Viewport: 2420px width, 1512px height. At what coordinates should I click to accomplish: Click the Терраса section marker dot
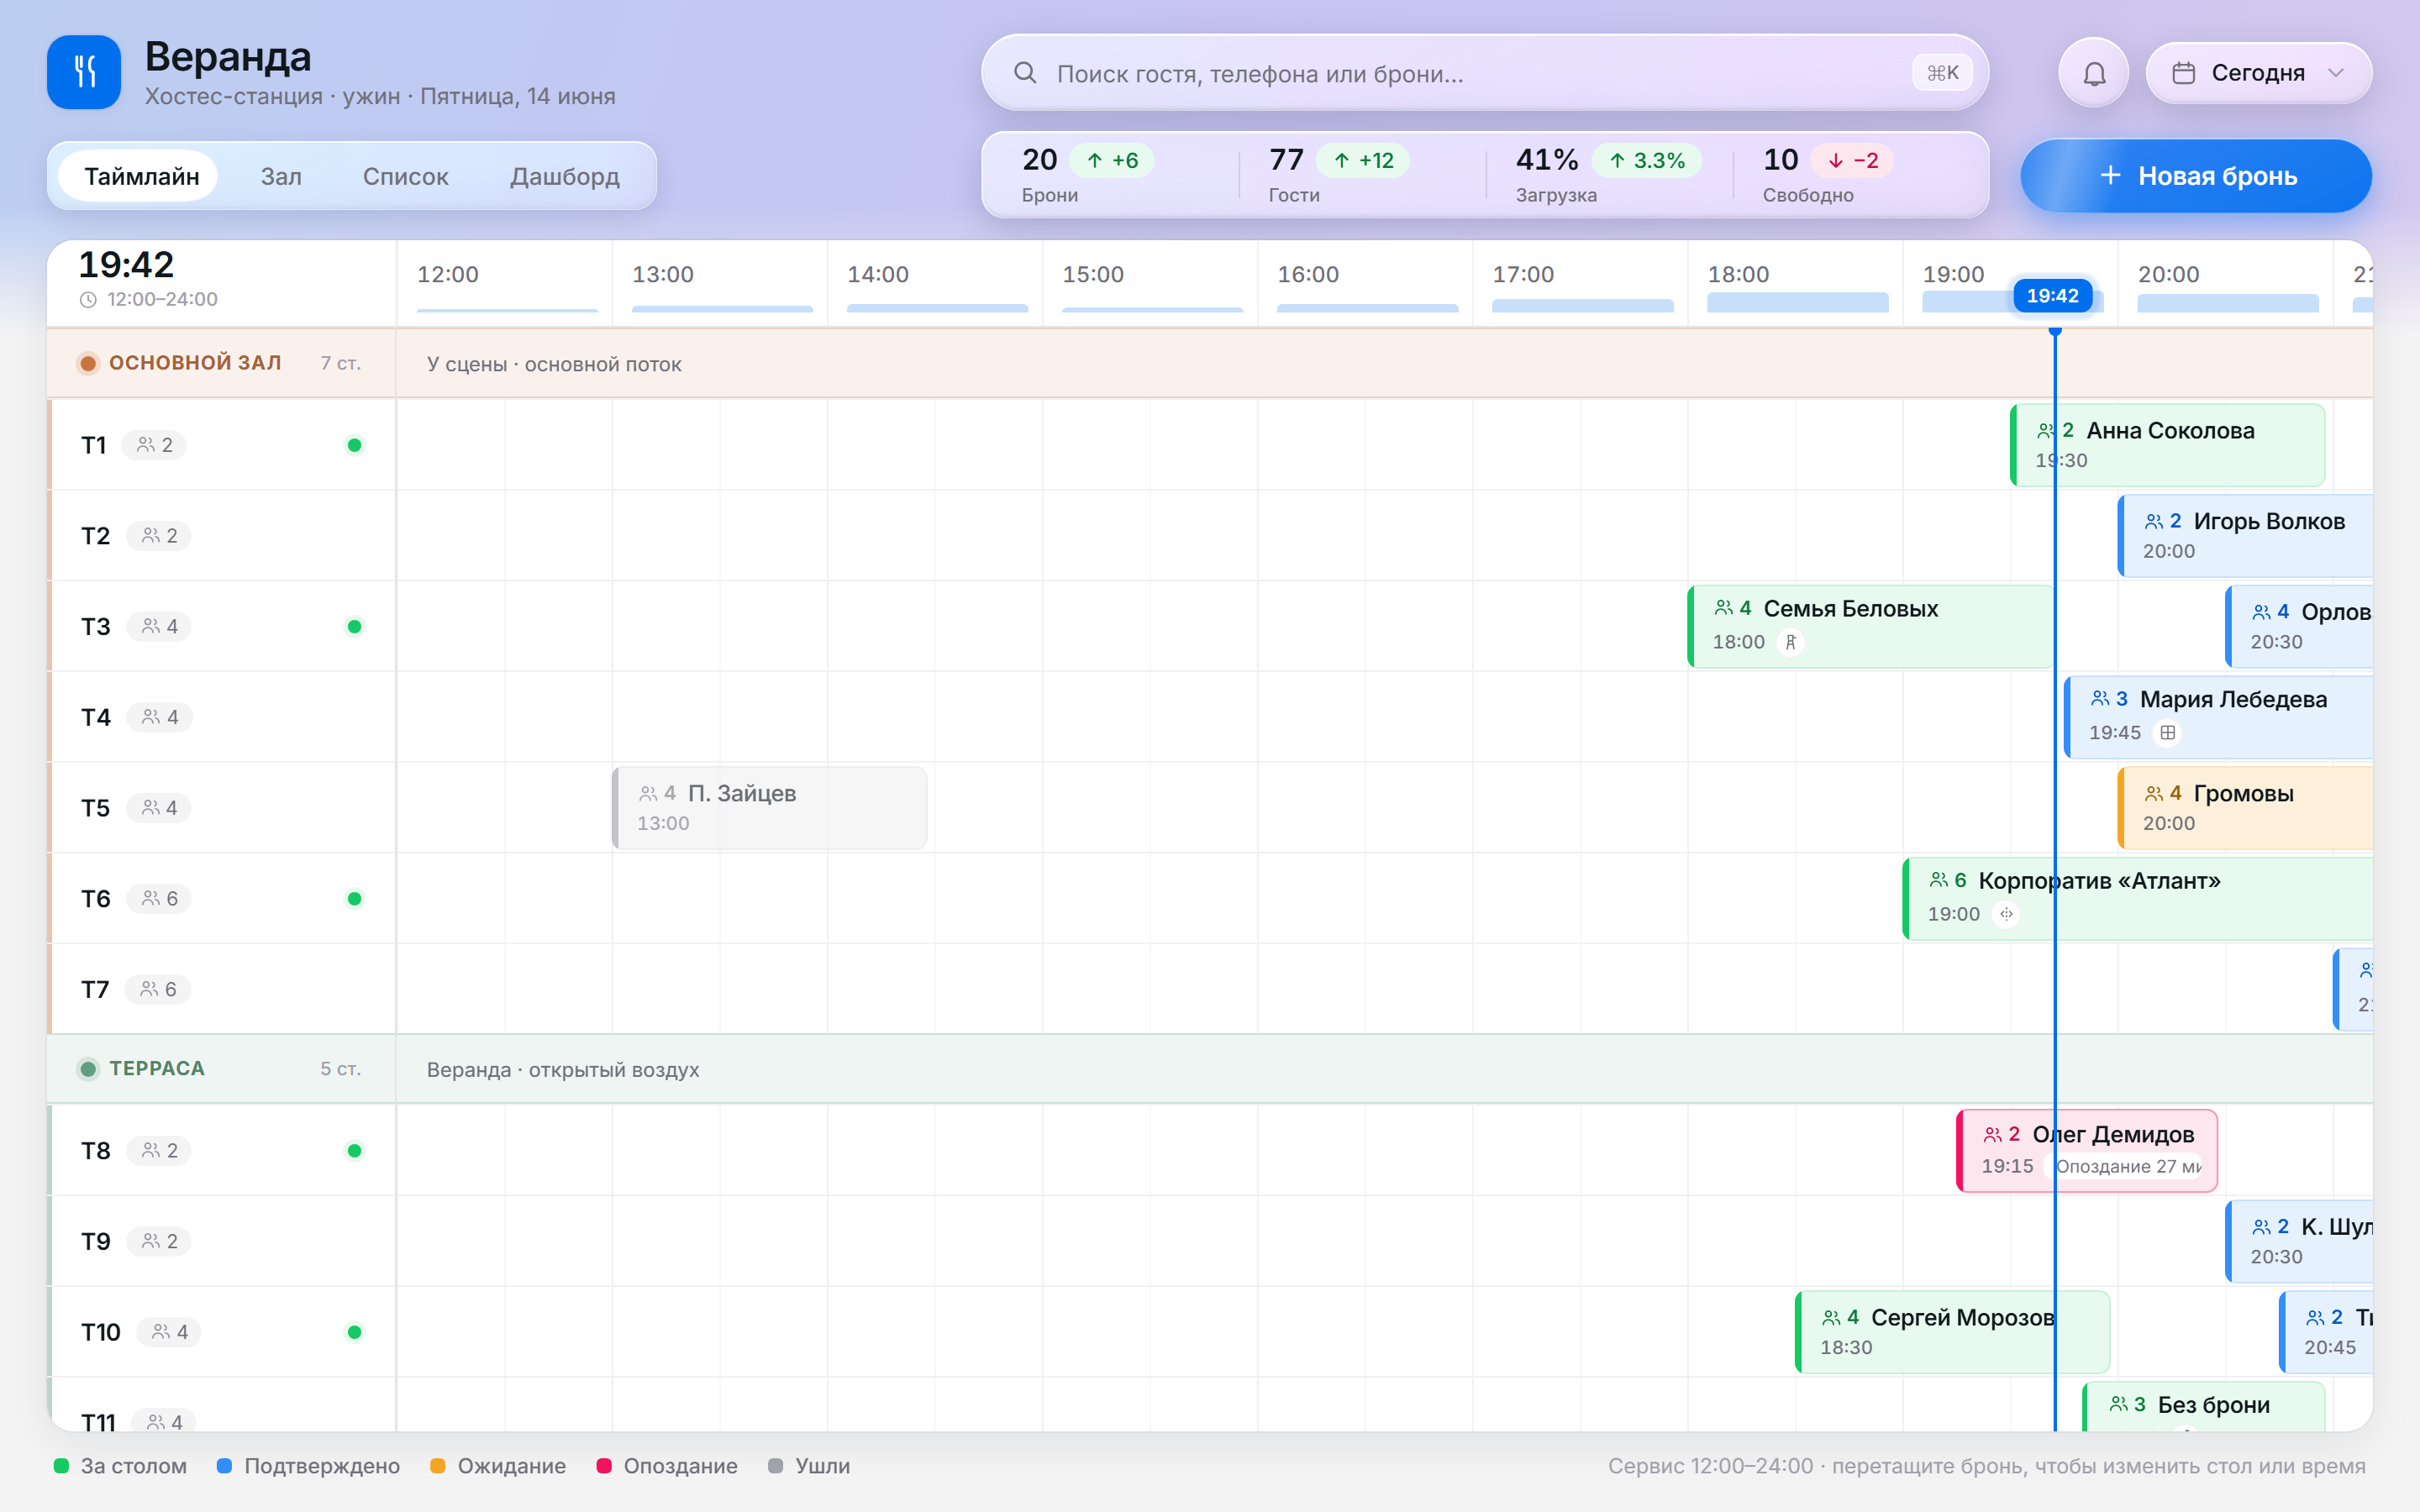coord(88,1069)
